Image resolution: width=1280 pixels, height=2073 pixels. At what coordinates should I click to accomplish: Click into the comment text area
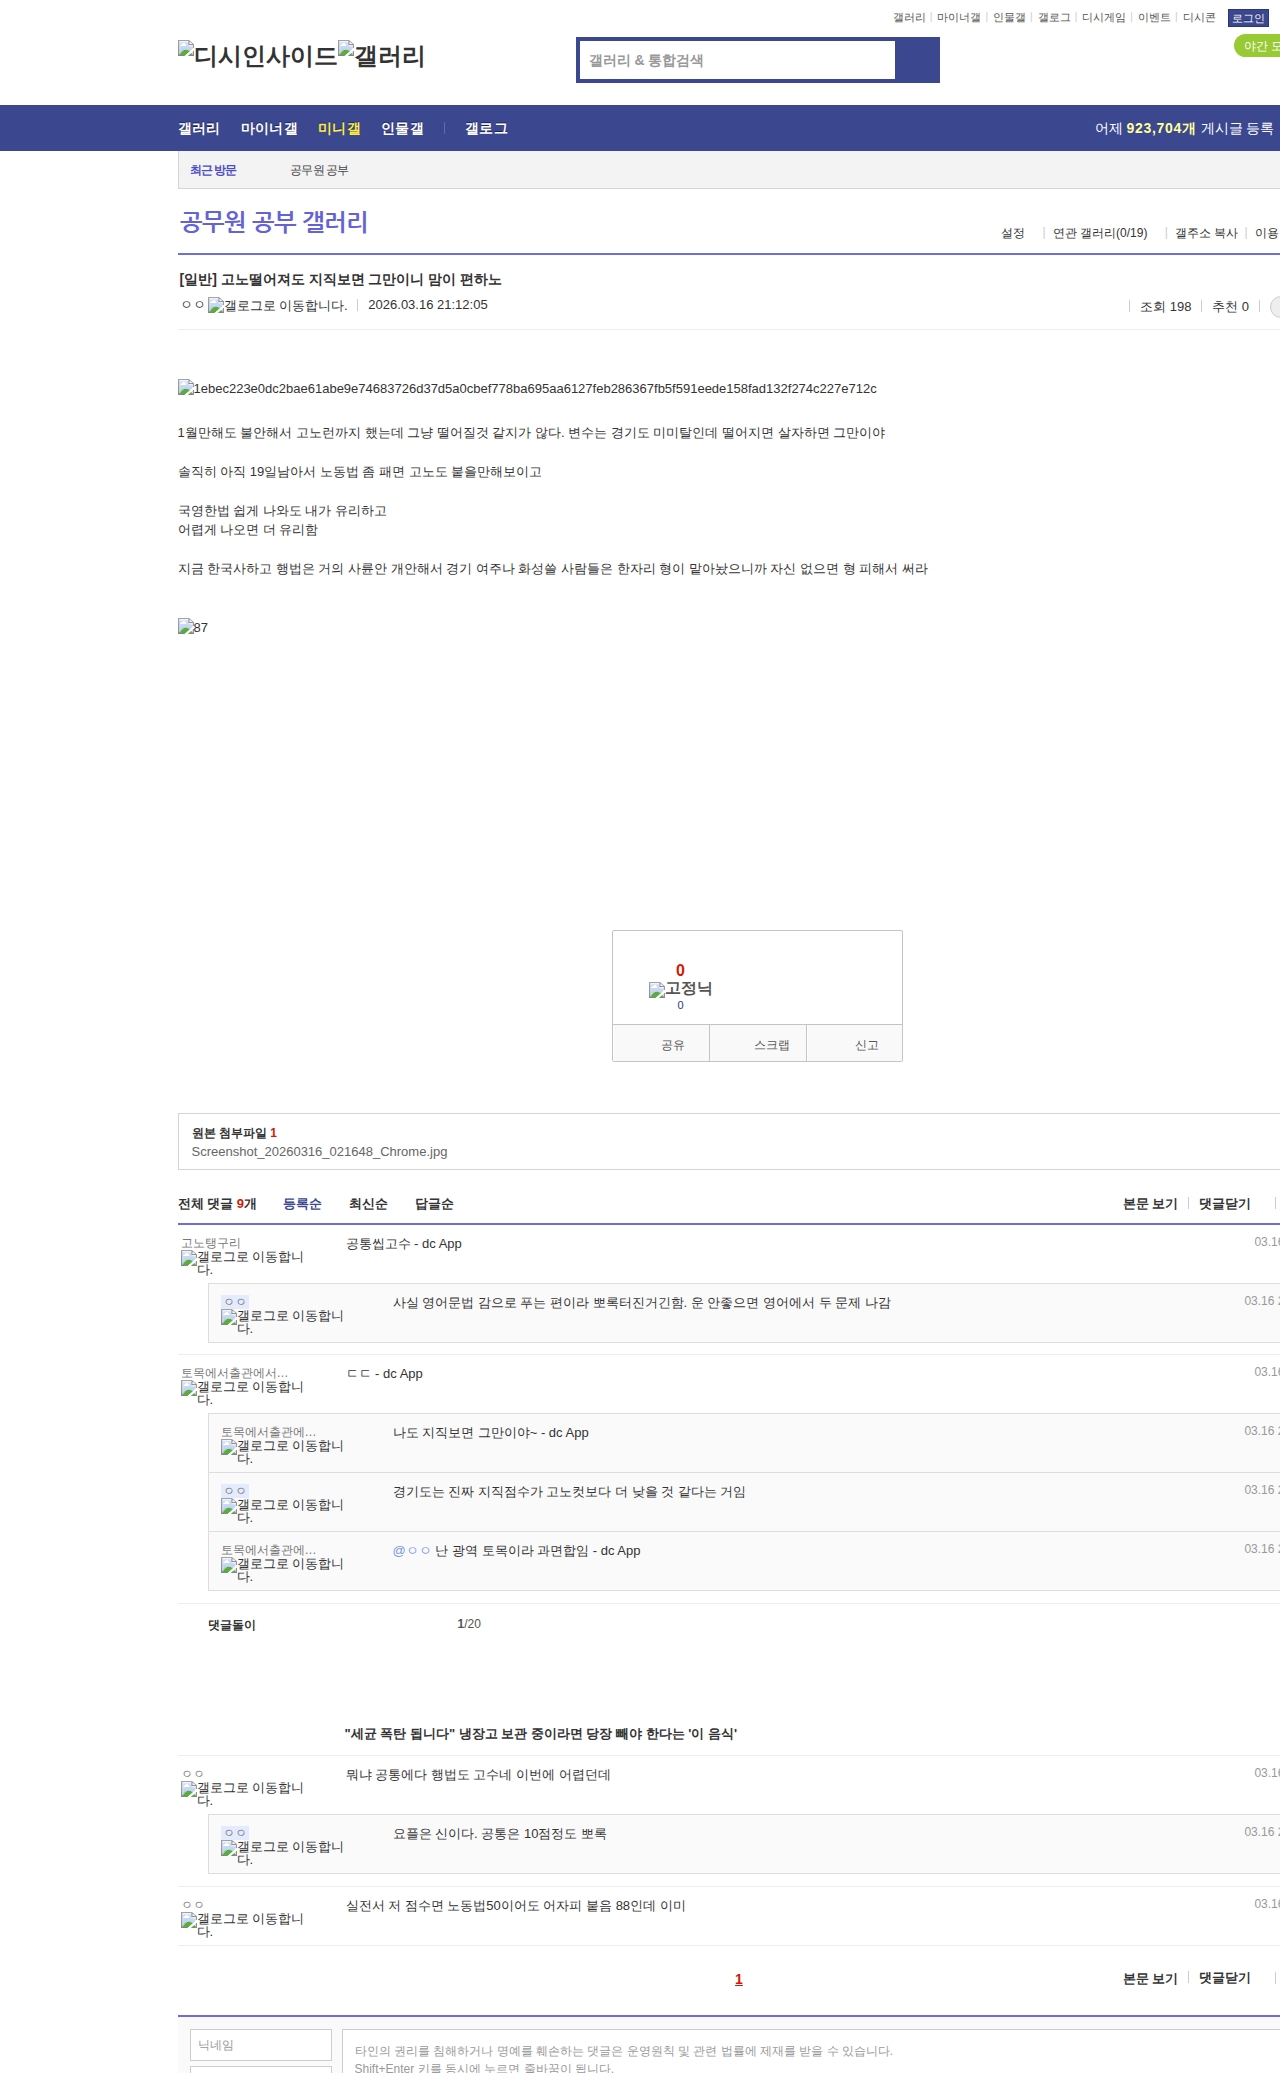(810, 2052)
